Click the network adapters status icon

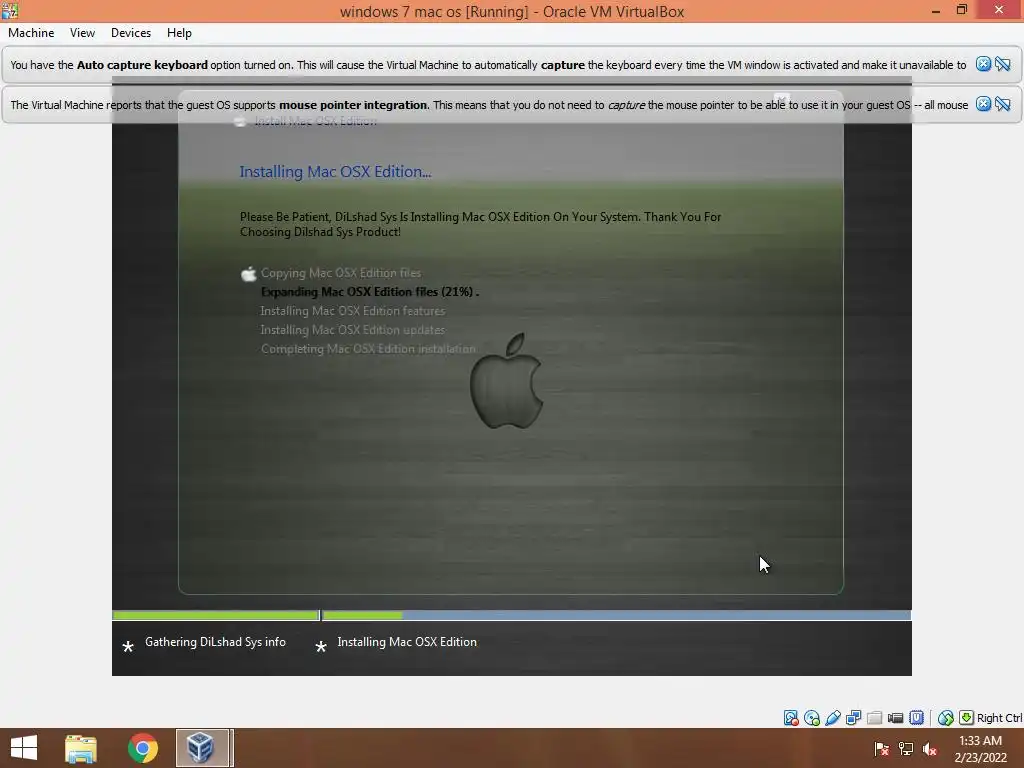854,718
